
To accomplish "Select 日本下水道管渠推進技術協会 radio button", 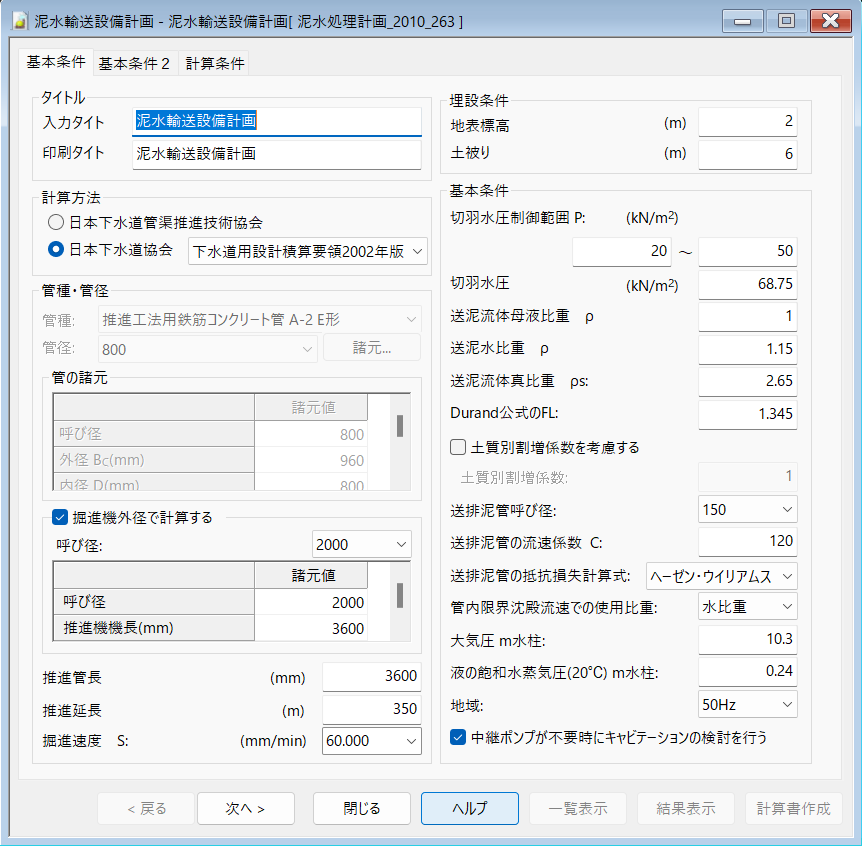I will (x=57, y=222).
